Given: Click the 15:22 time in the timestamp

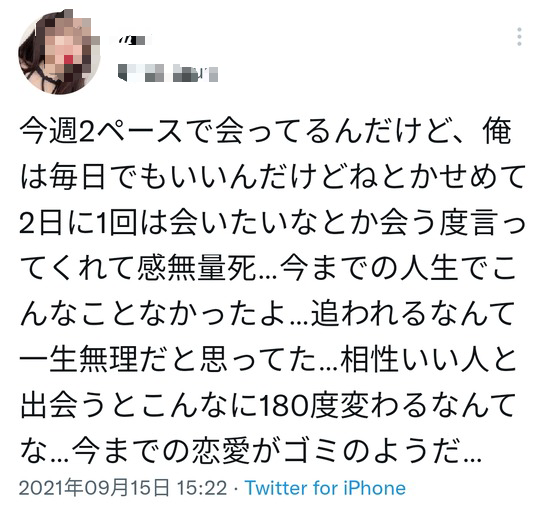Looking at the screenshot, I should click(201, 488).
